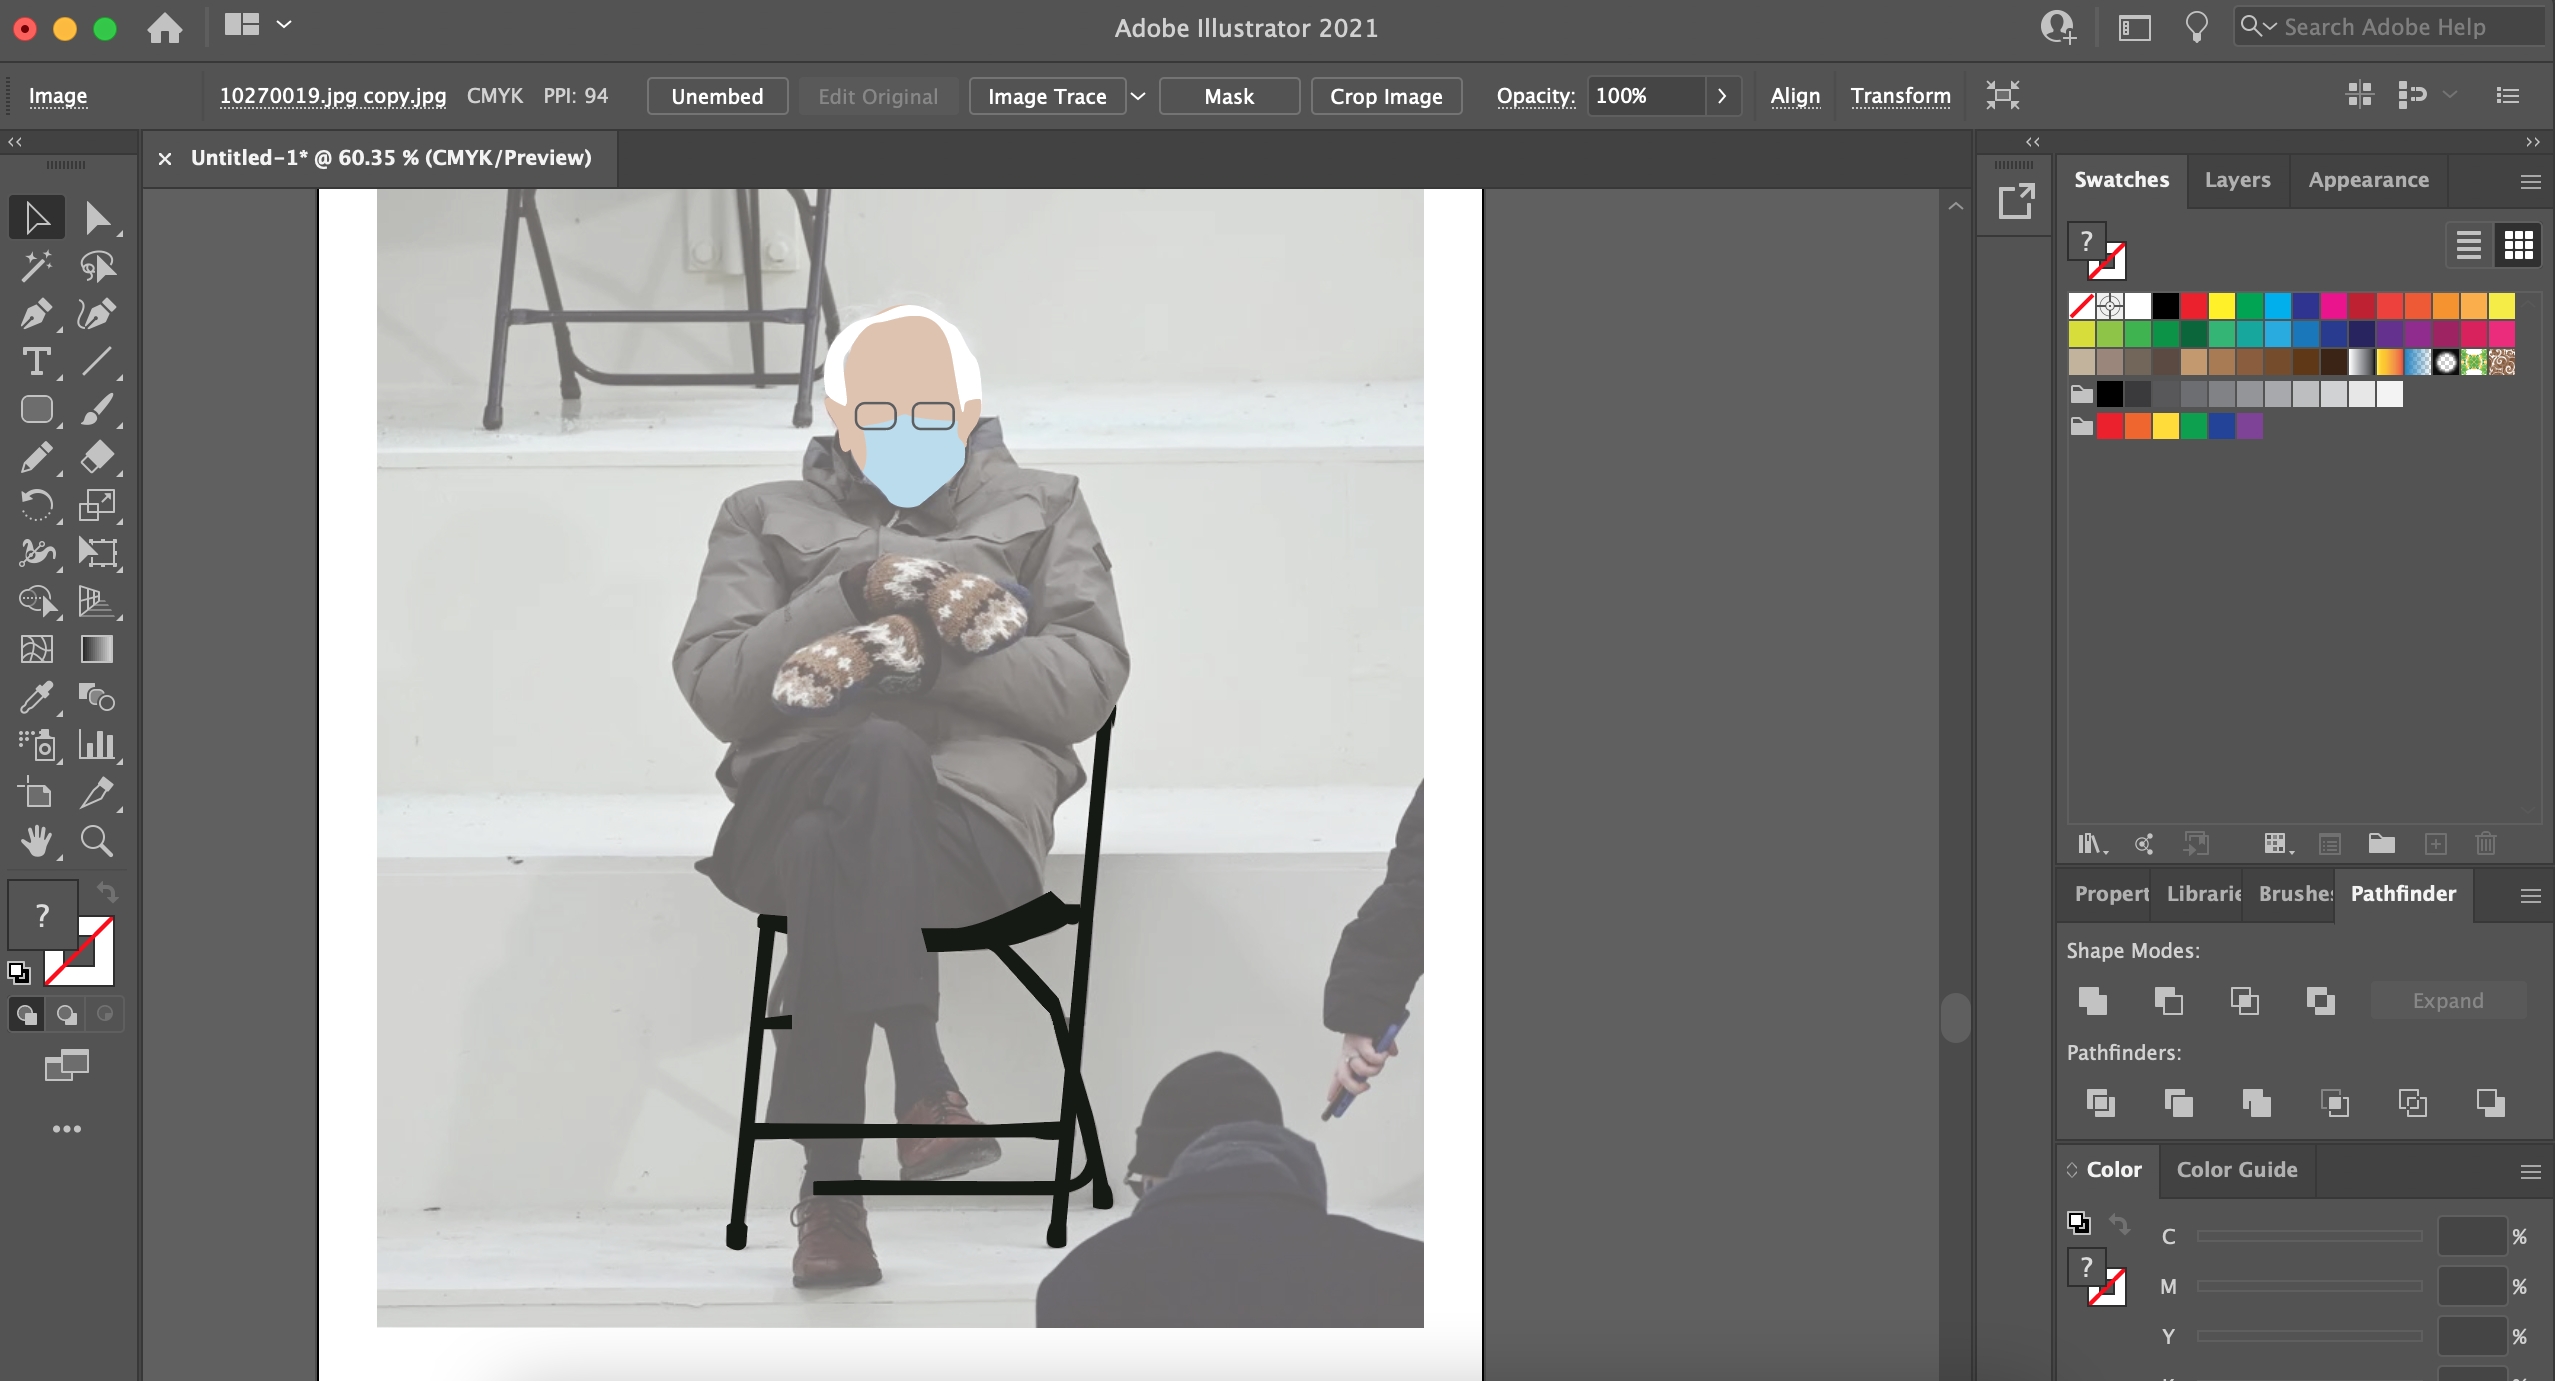Select the Column Graph tool
This screenshot has width=2555, height=1381.
tap(97, 745)
